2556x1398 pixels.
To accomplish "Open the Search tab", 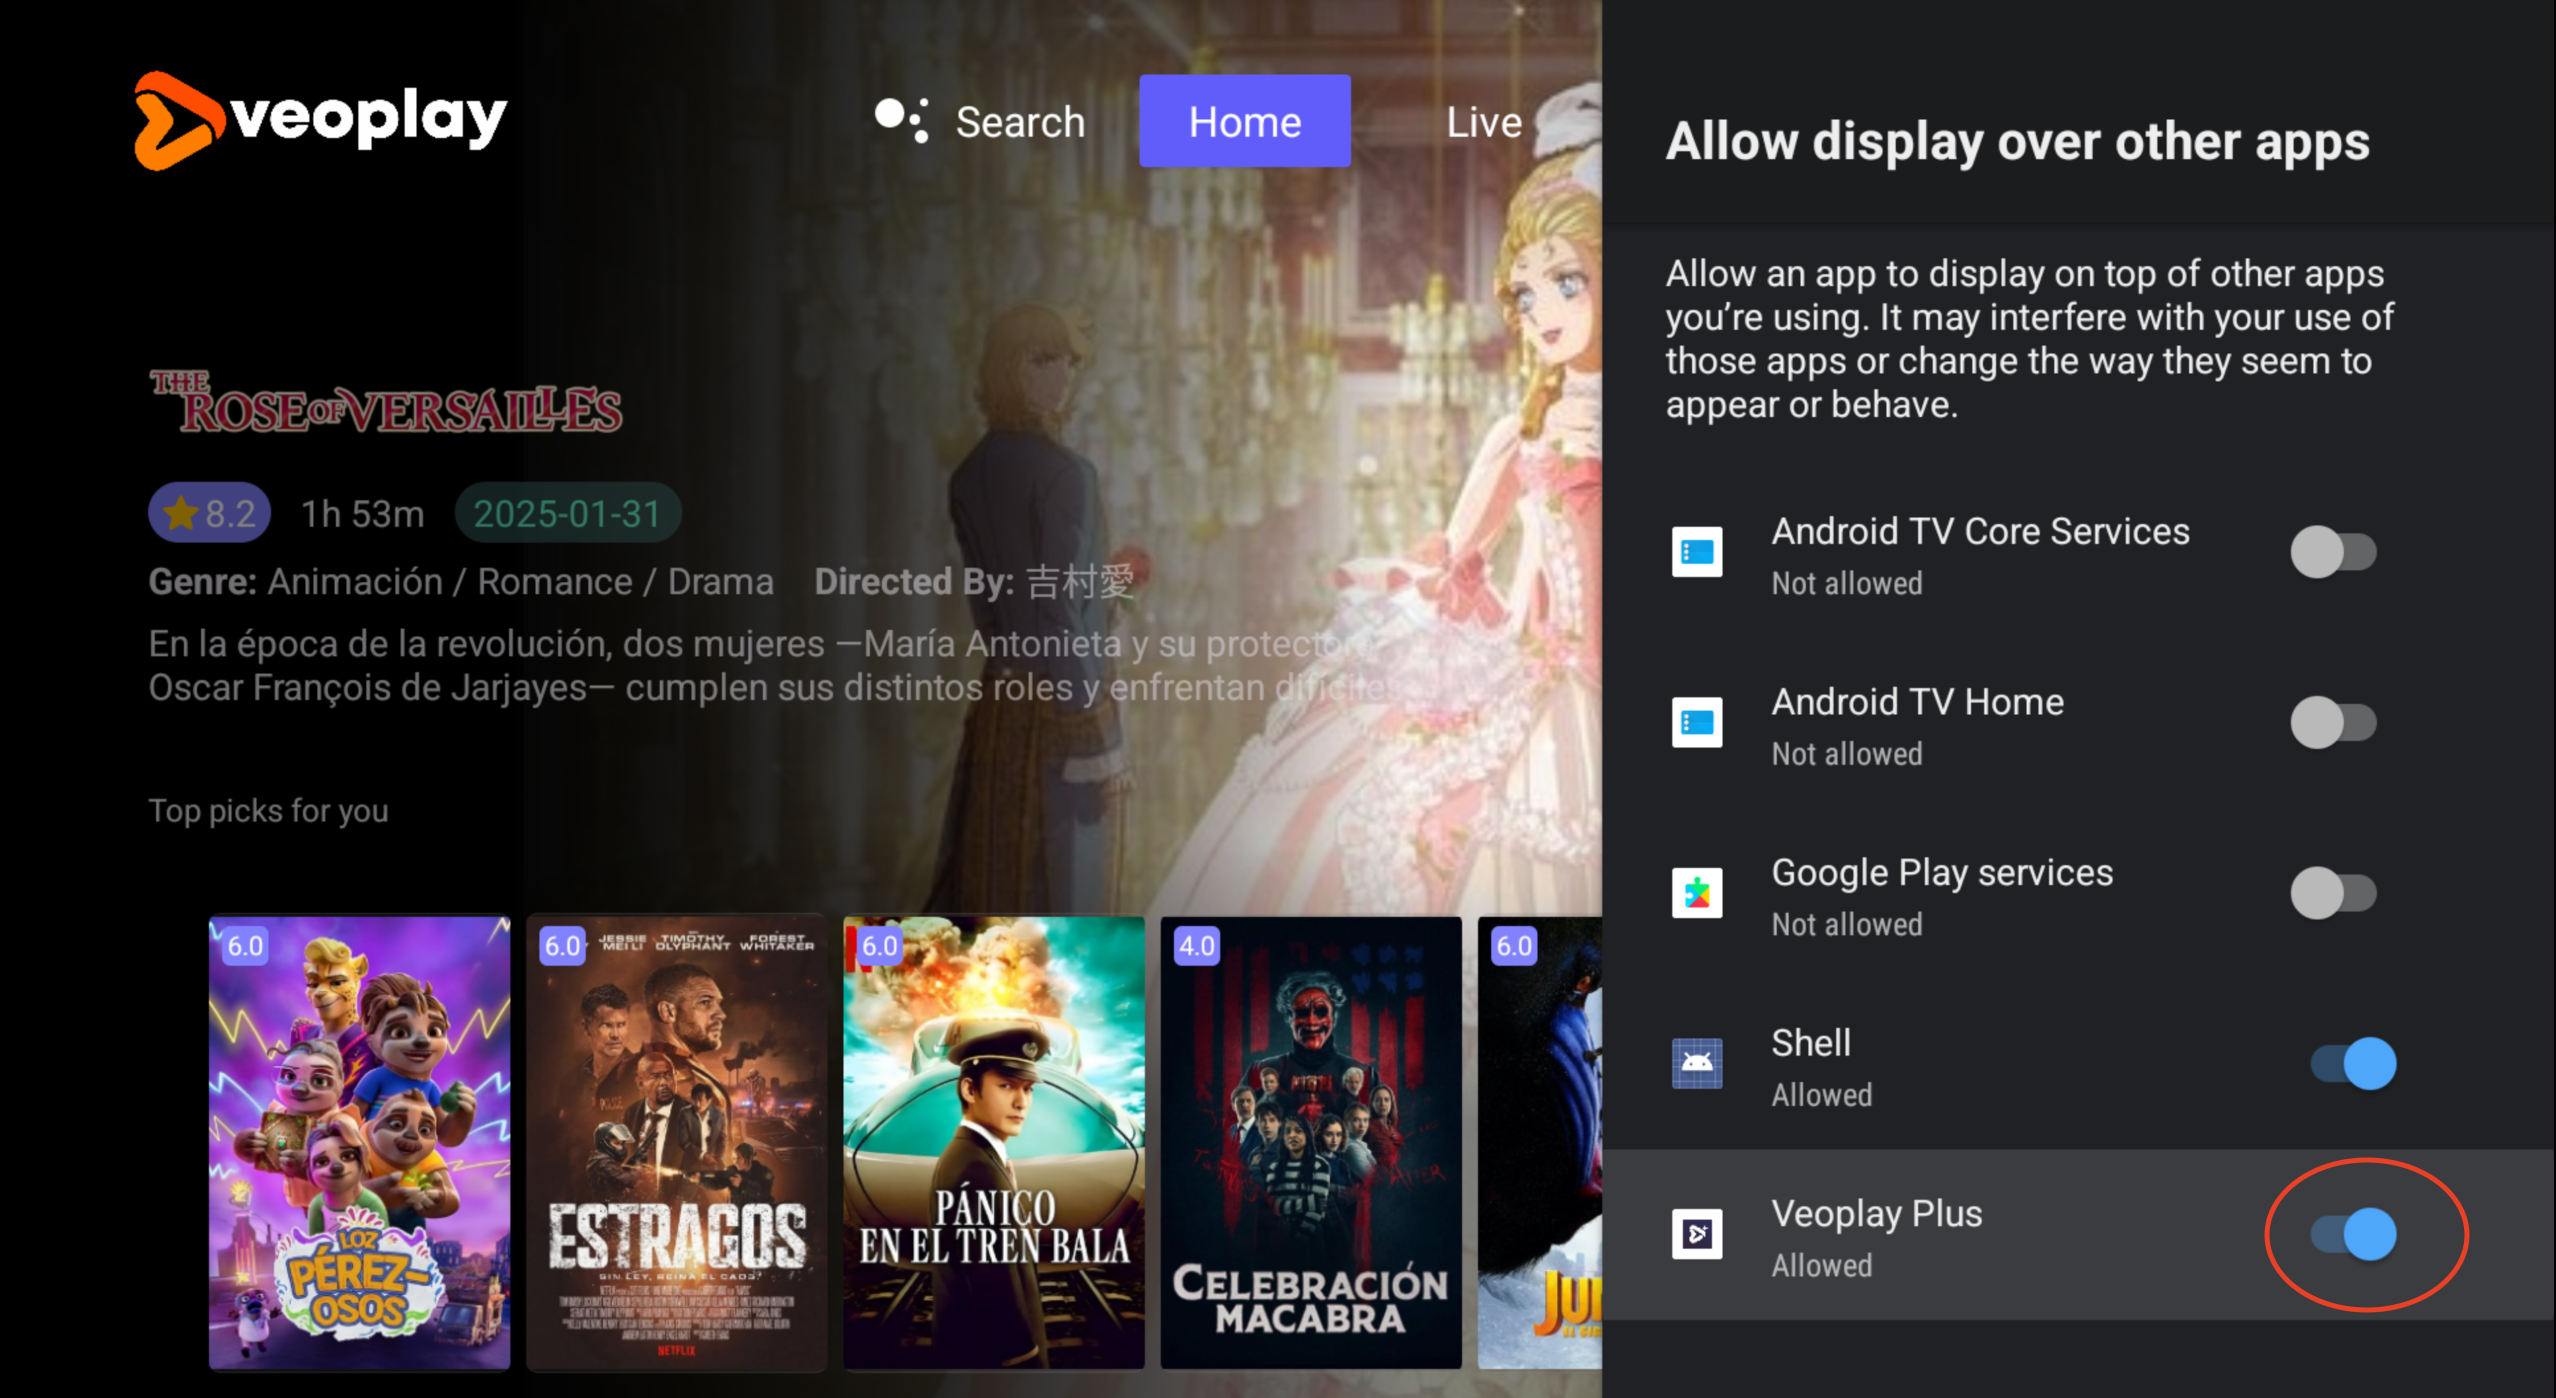I will [1020, 122].
